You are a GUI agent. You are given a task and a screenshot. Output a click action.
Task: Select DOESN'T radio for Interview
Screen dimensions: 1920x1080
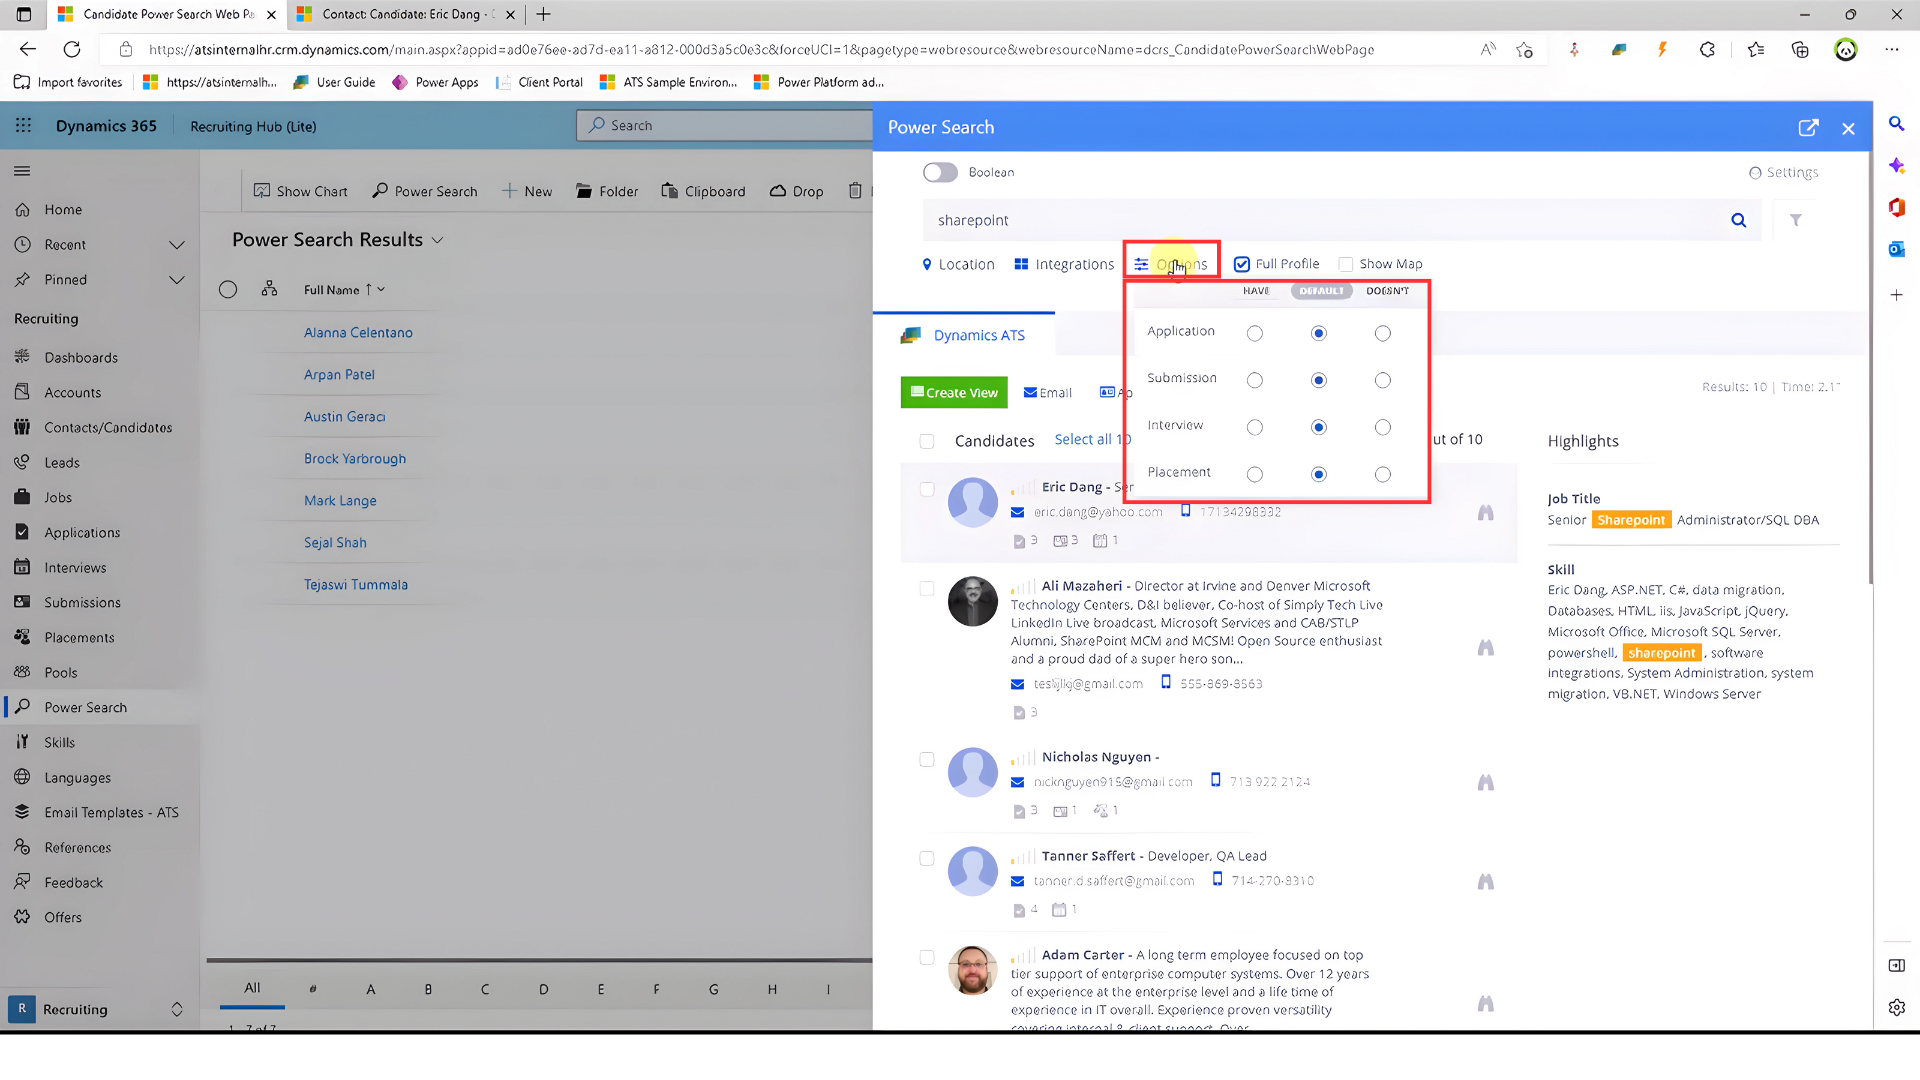coord(1383,427)
